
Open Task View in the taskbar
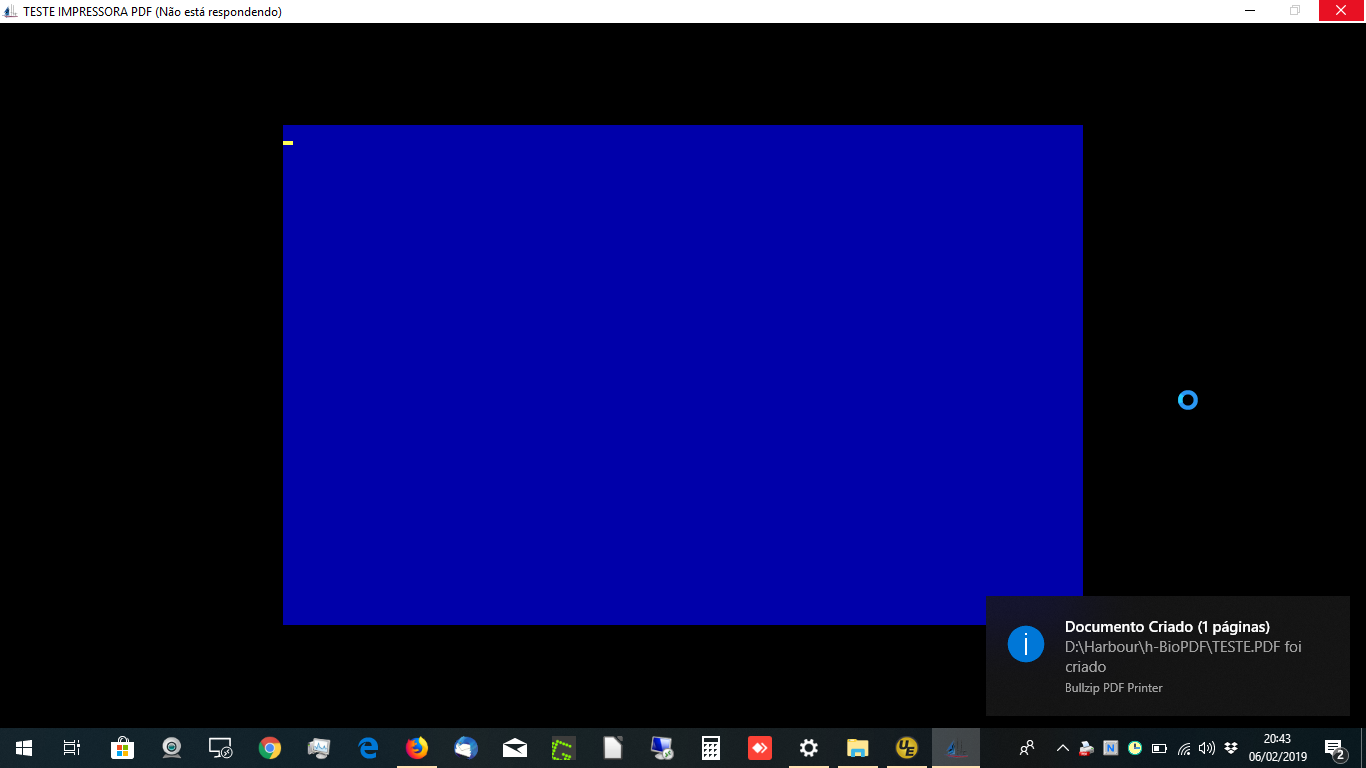tap(72, 748)
